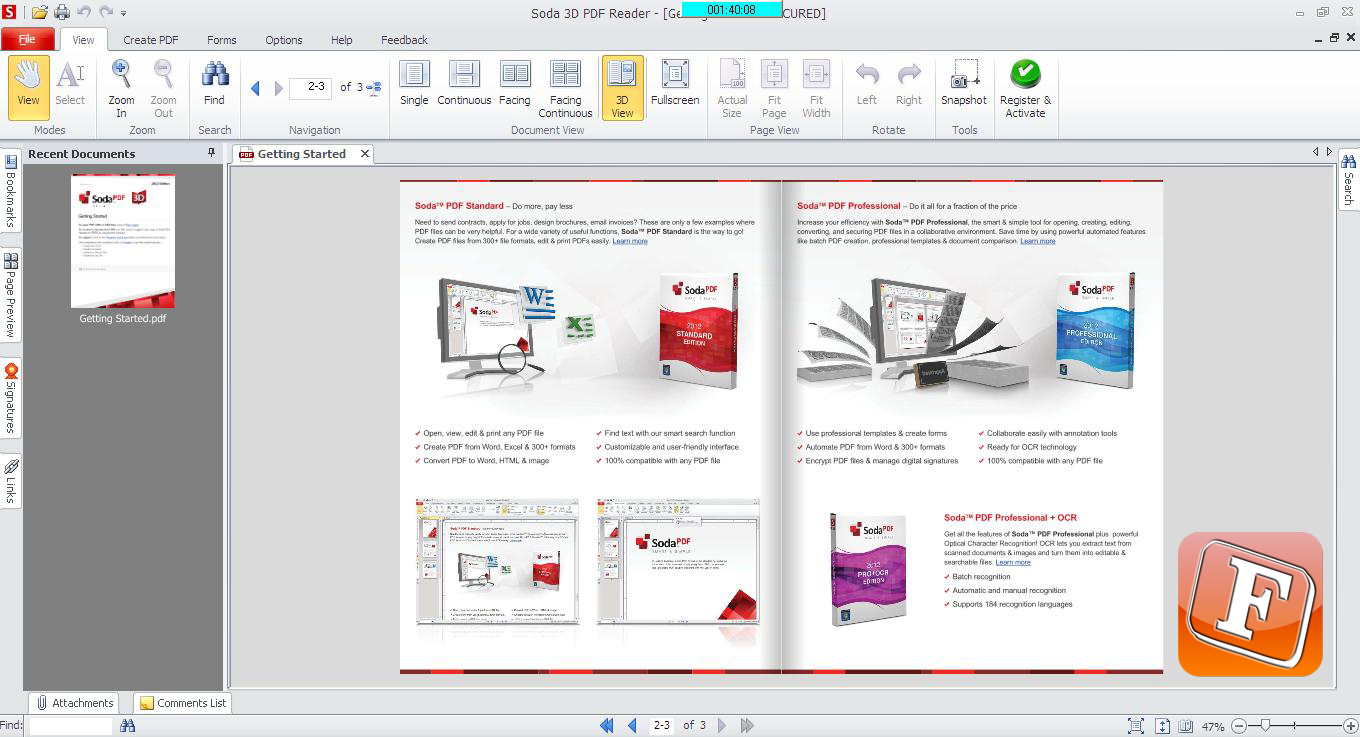
Task: Click the status bar fit page icon
Action: click(1136, 726)
